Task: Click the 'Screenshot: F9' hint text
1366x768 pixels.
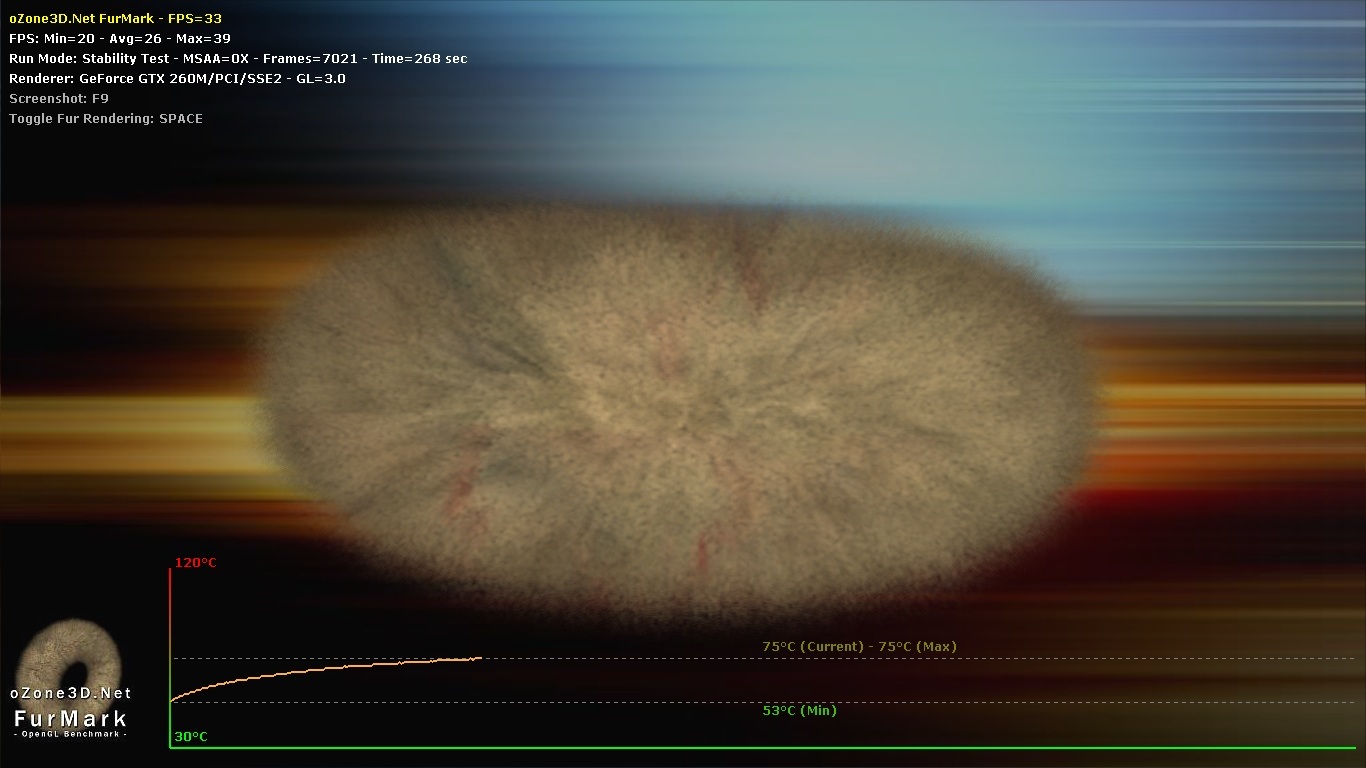Action: pyautogui.click(x=59, y=98)
